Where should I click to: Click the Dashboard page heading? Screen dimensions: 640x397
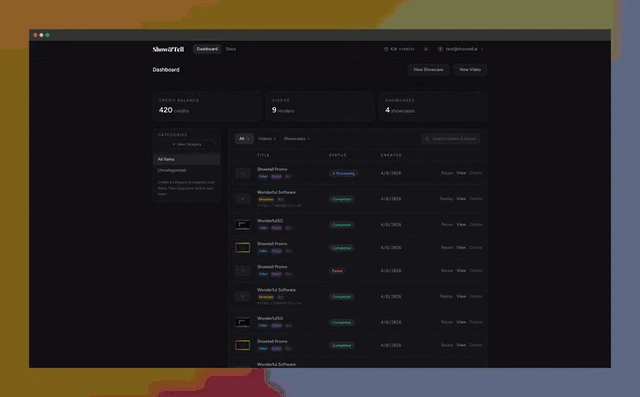pos(166,70)
